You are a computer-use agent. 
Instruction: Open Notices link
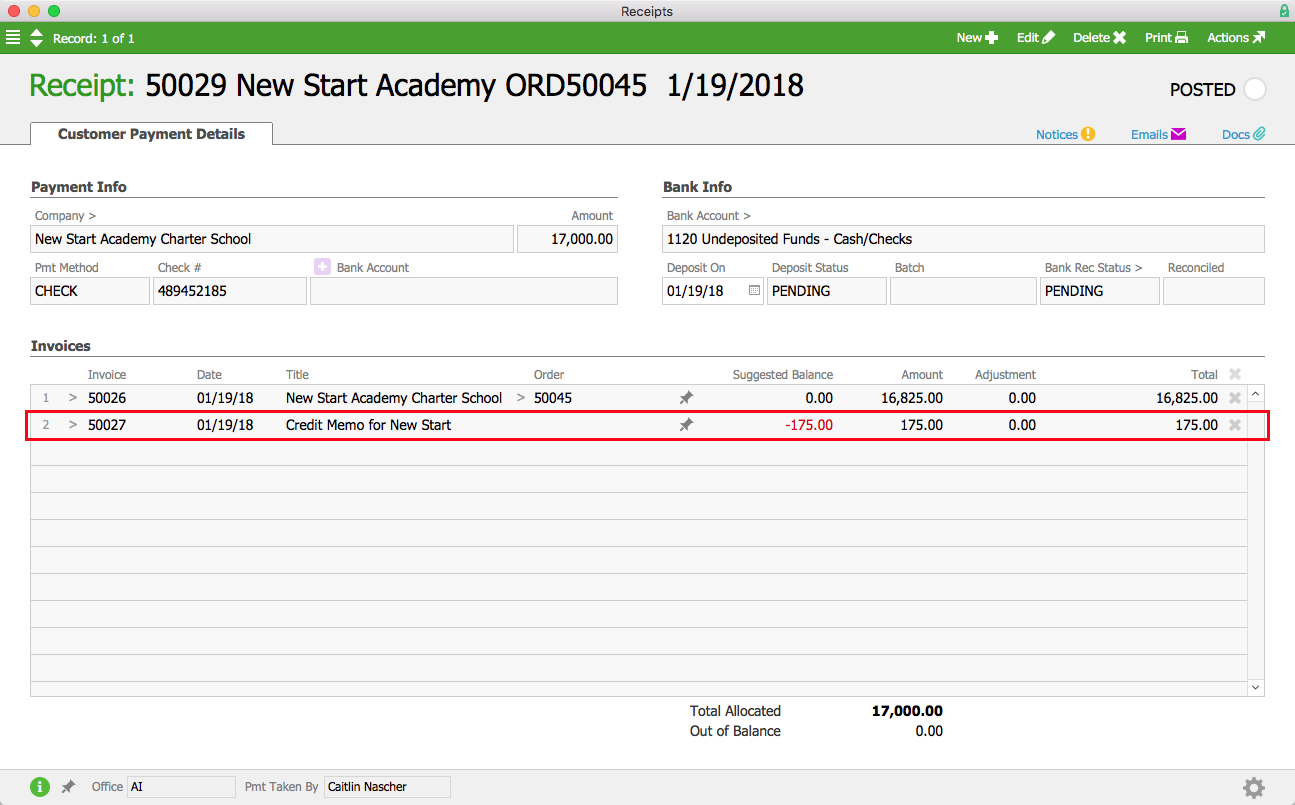[x=1065, y=134]
